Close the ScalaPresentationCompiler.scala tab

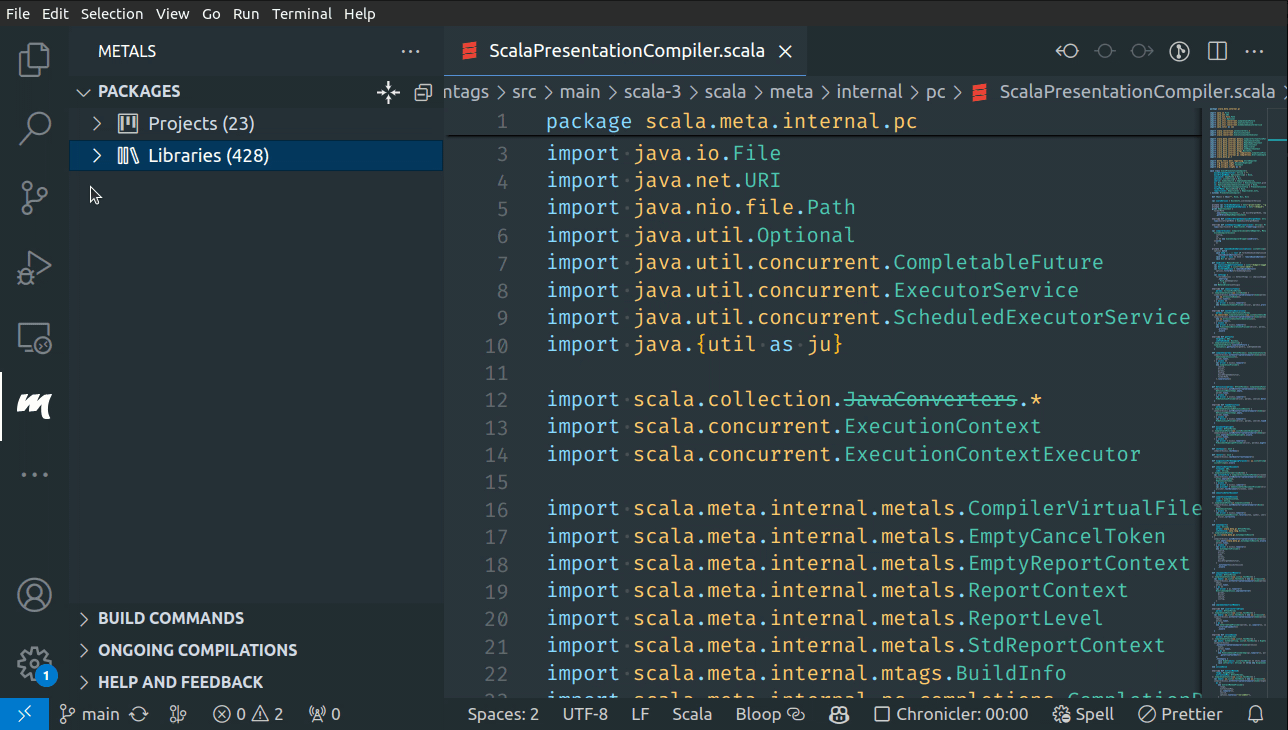pyautogui.click(x=785, y=52)
